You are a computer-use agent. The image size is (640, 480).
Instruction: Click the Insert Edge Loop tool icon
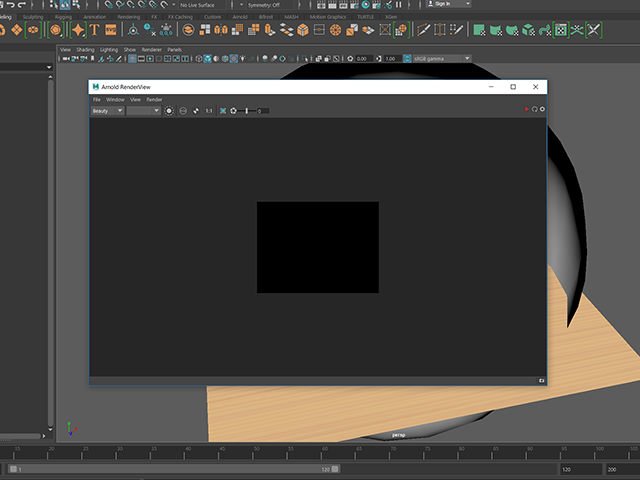point(440,30)
